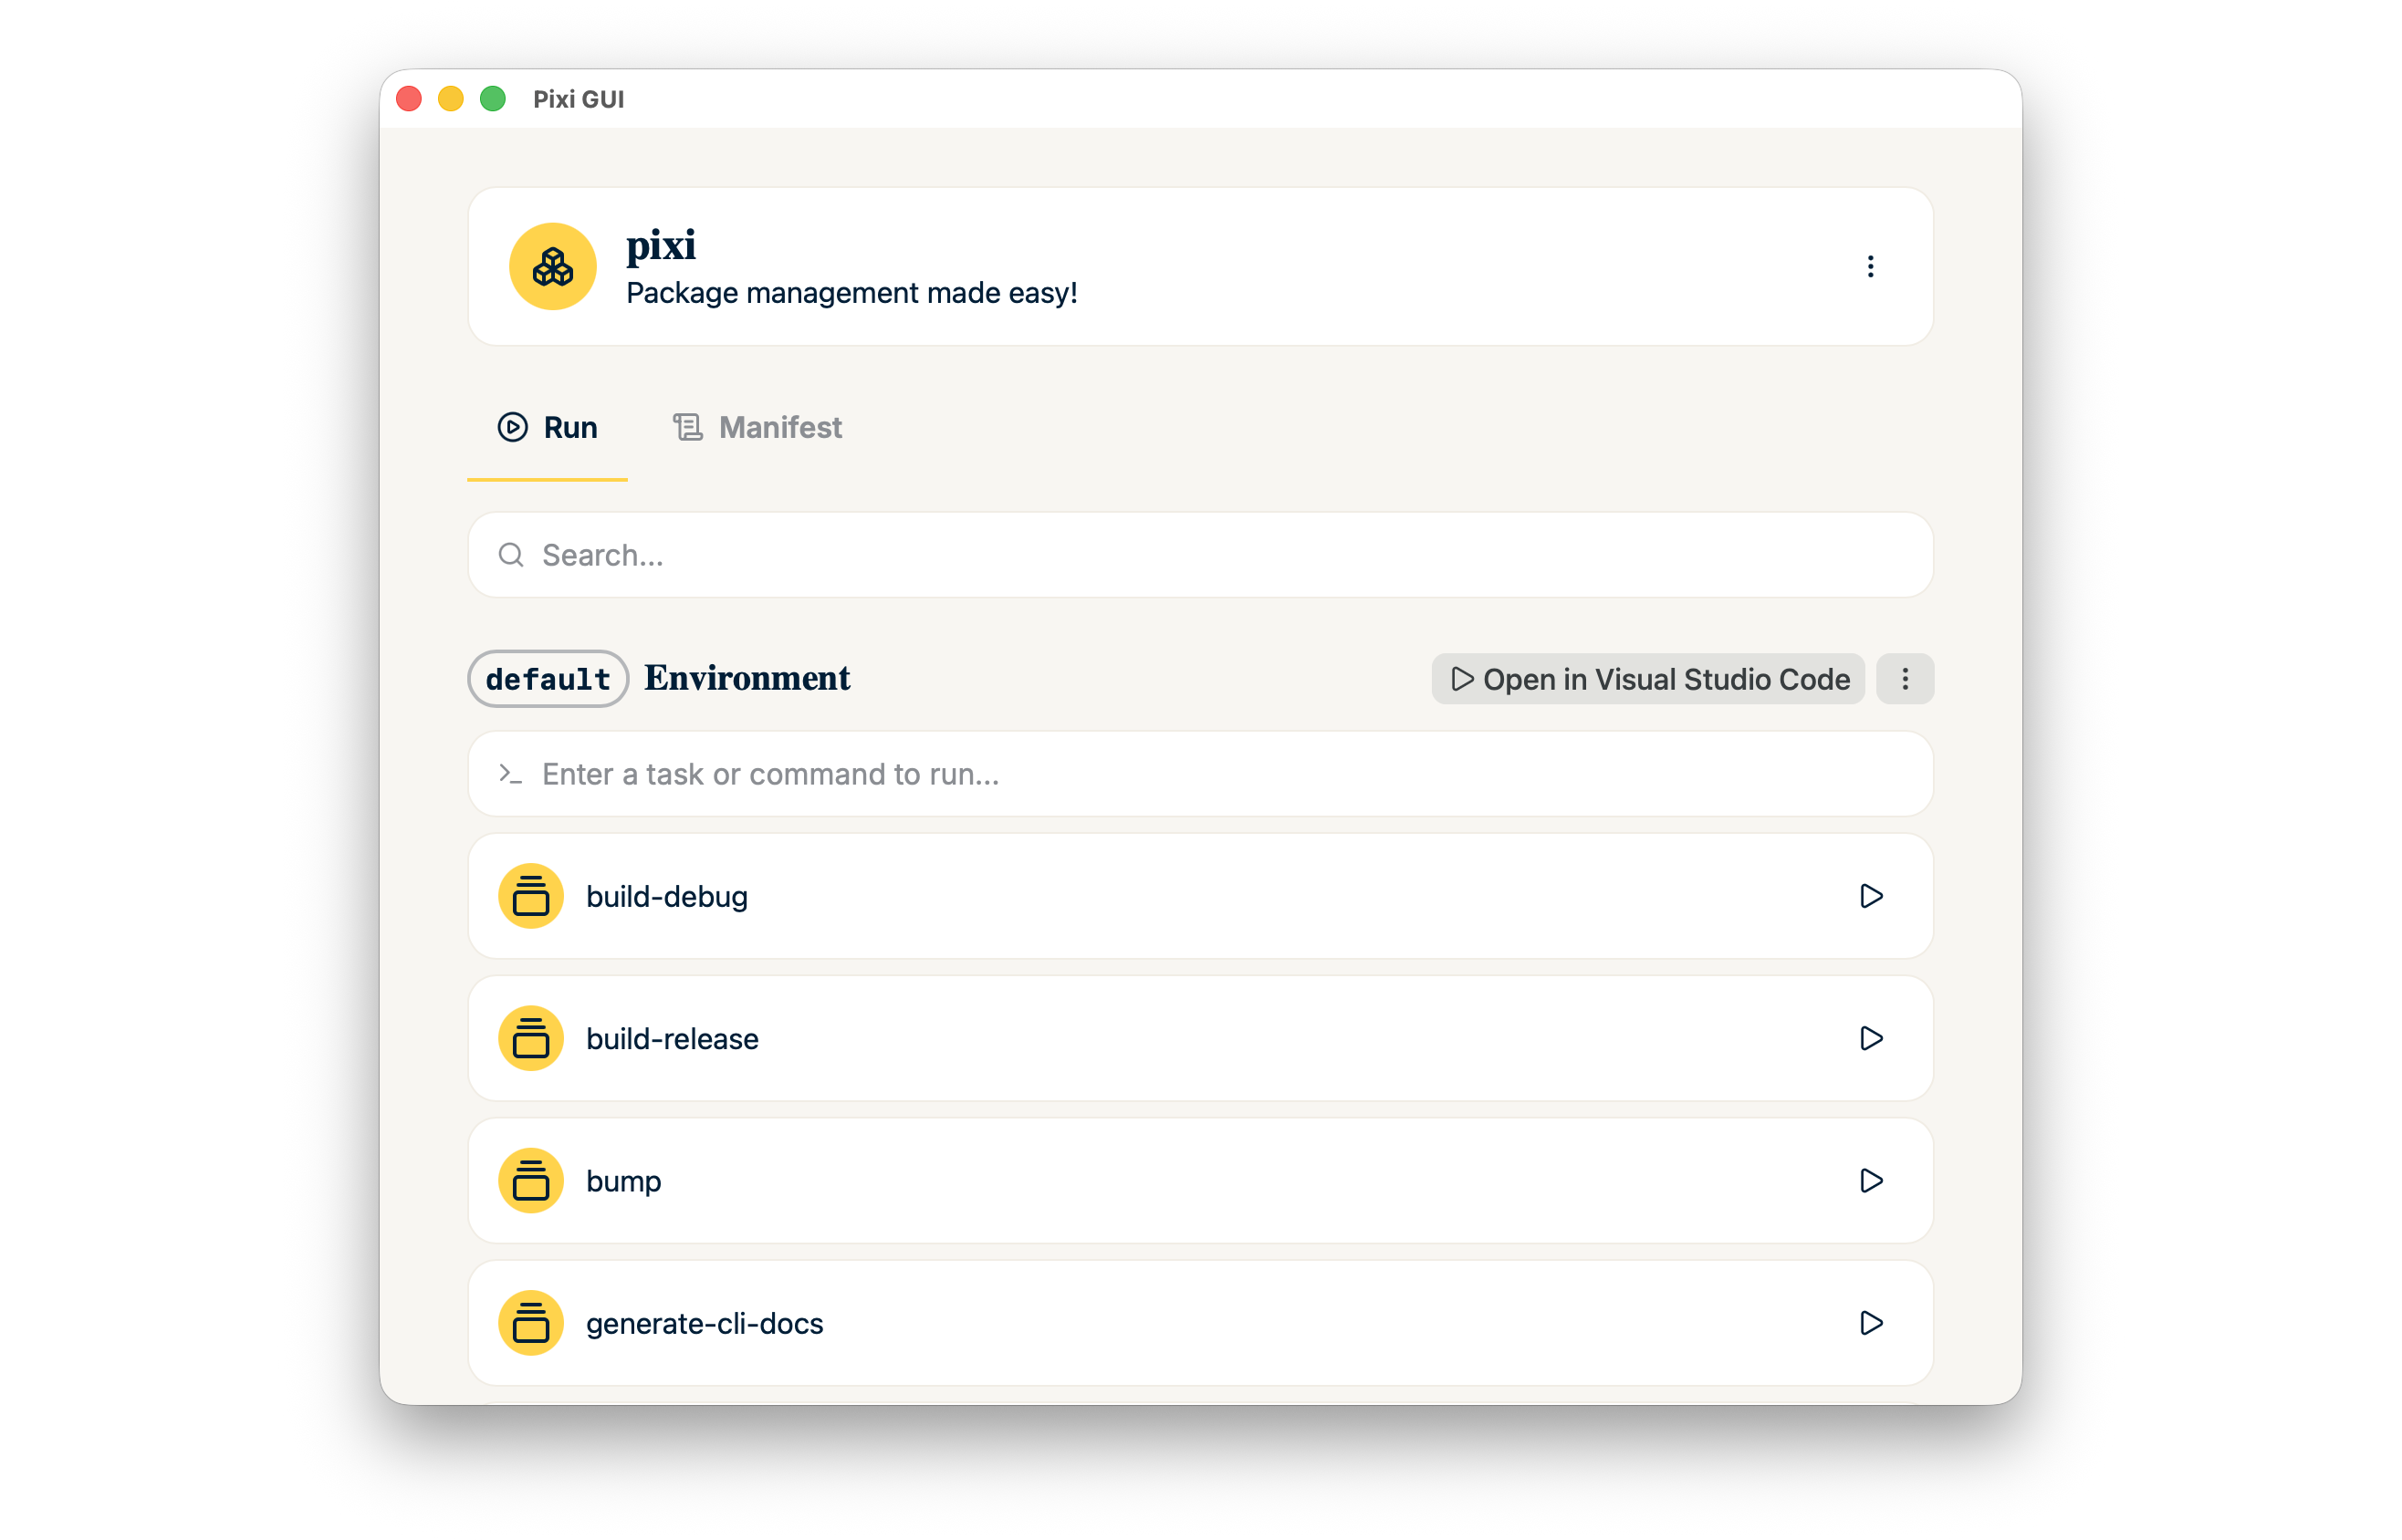Image resolution: width=2402 pixels, height=1540 pixels.
Task: Click the pixi project cube logo
Action: (x=552, y=266)
